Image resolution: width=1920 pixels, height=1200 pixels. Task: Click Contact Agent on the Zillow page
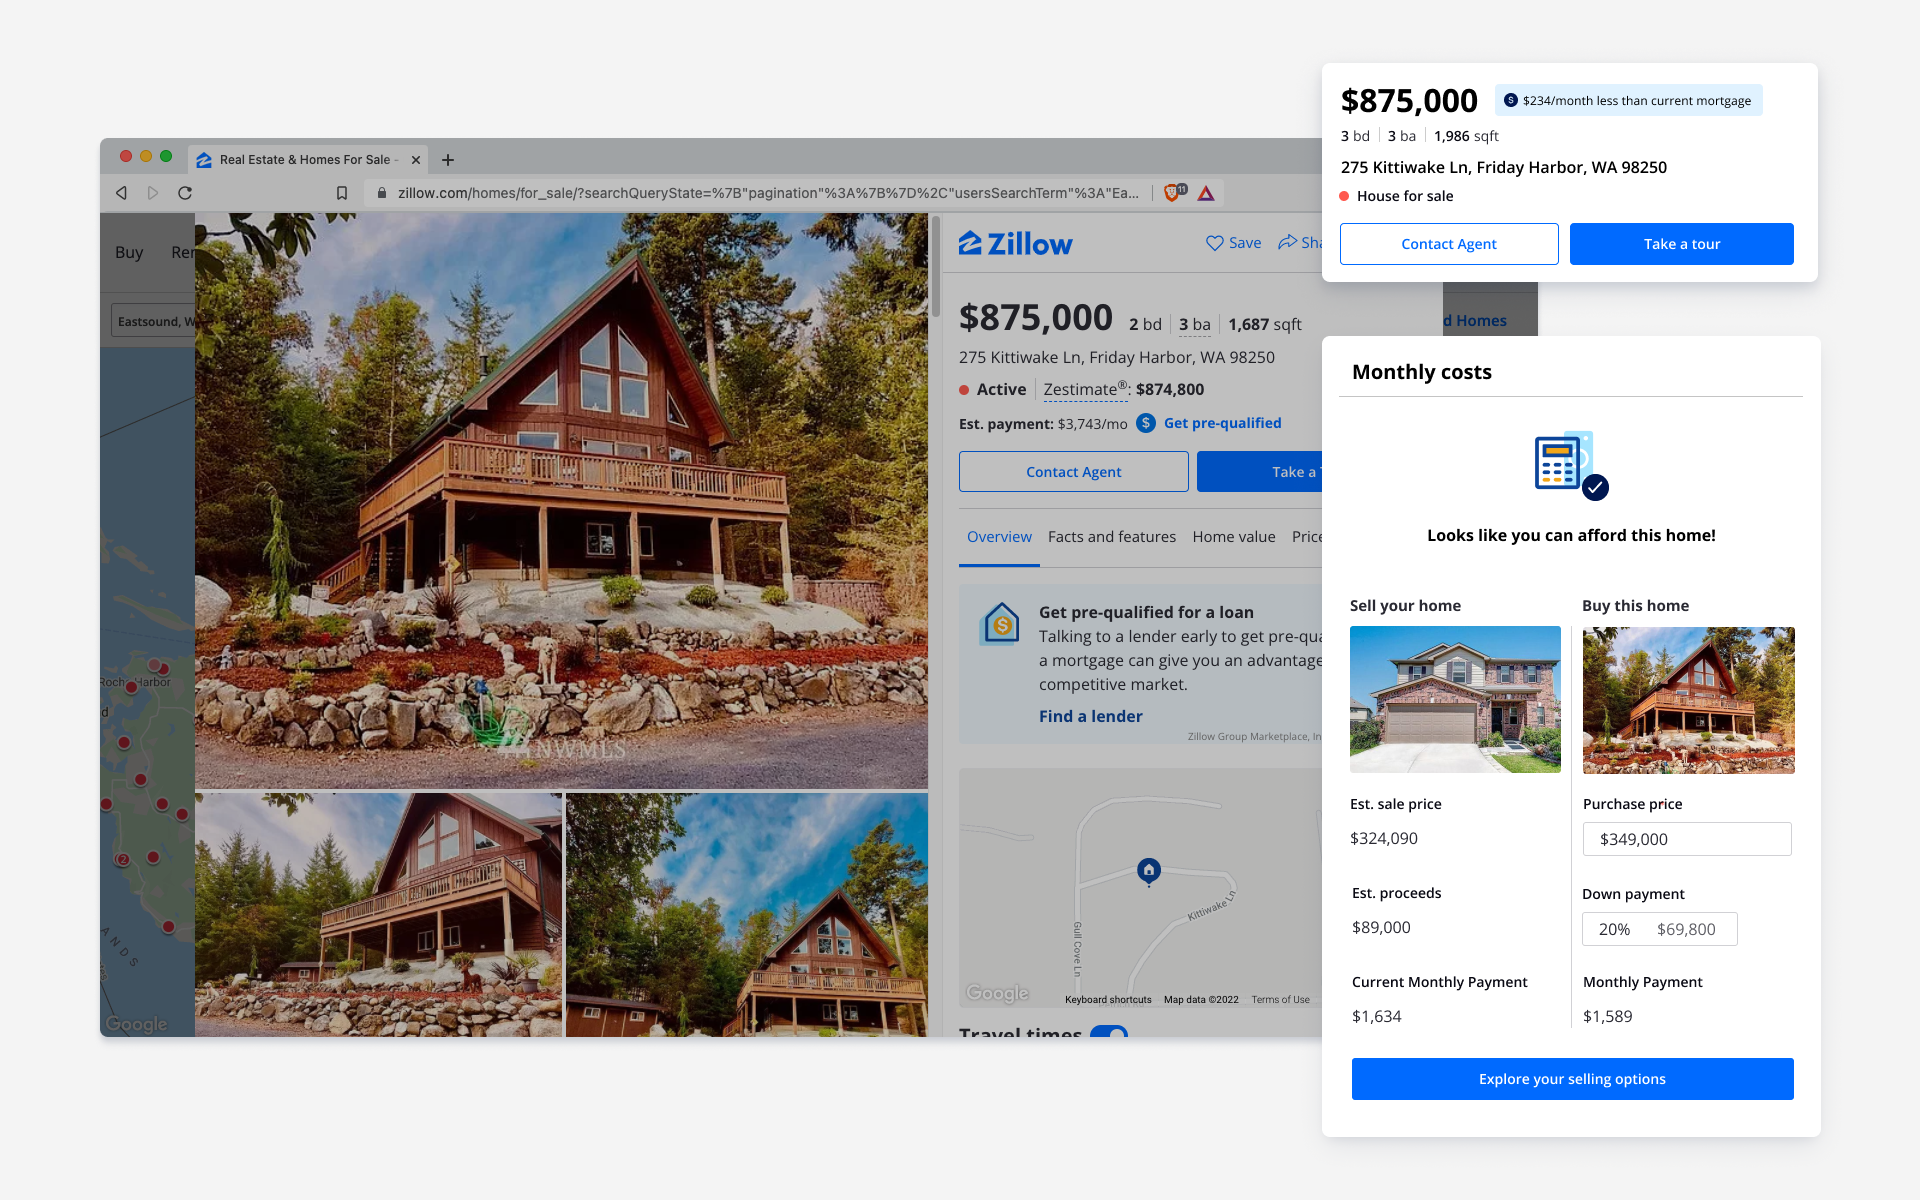[1074, 472]
